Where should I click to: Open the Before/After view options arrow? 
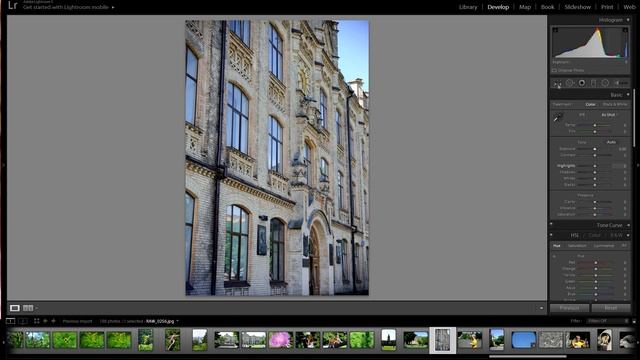[37, 308]
